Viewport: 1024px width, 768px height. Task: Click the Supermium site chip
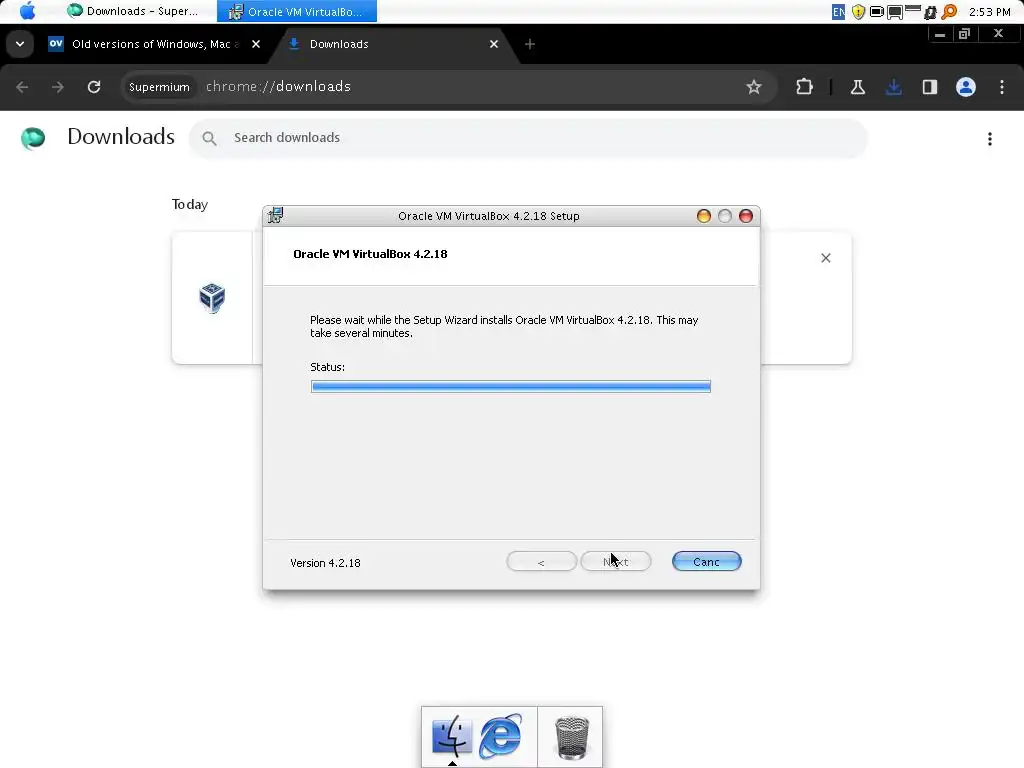(159, 87)
